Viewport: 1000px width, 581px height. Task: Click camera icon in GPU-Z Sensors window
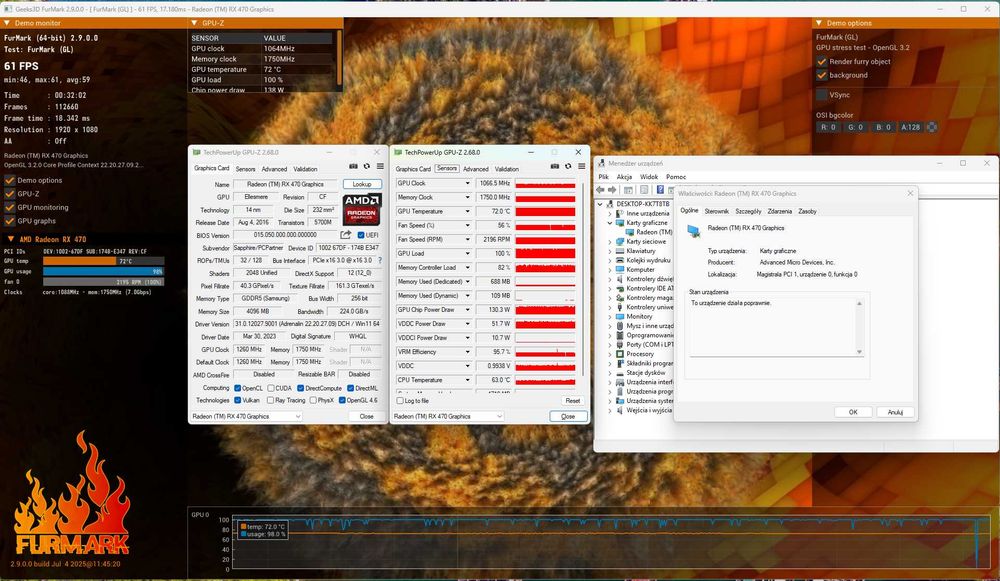point(555,166)
